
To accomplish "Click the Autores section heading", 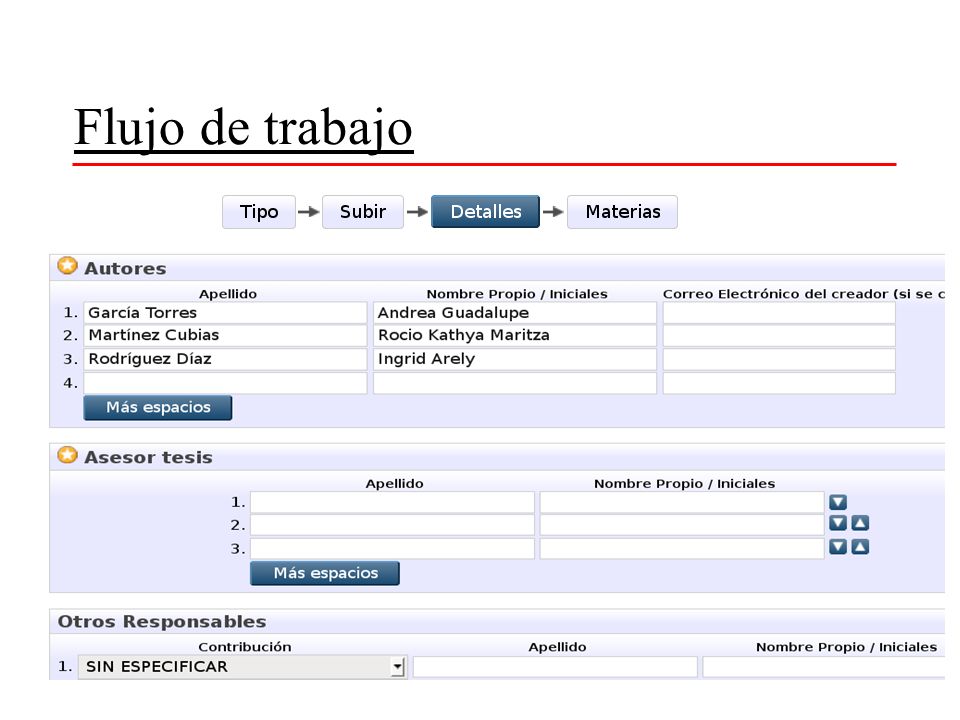I will [125, 268].
